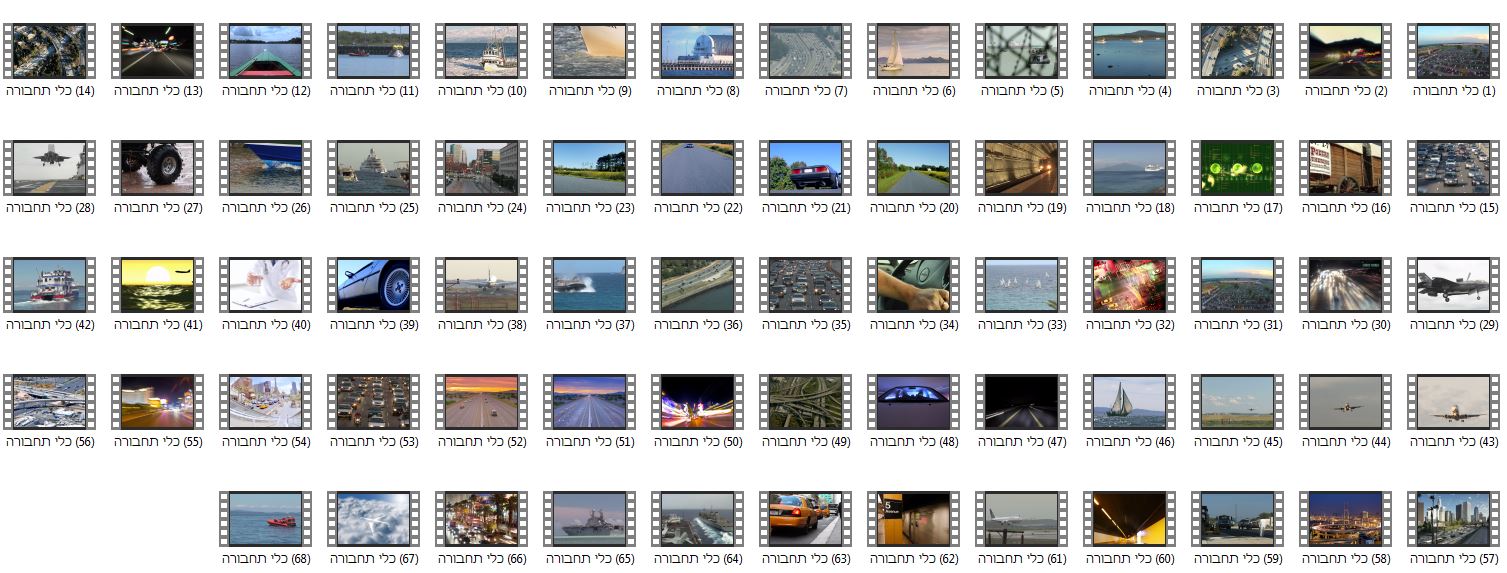Select video thumbnail כלי תחבורה (29)
The height and width of the screenshot is (573, 1507).
coord(1453,285)
